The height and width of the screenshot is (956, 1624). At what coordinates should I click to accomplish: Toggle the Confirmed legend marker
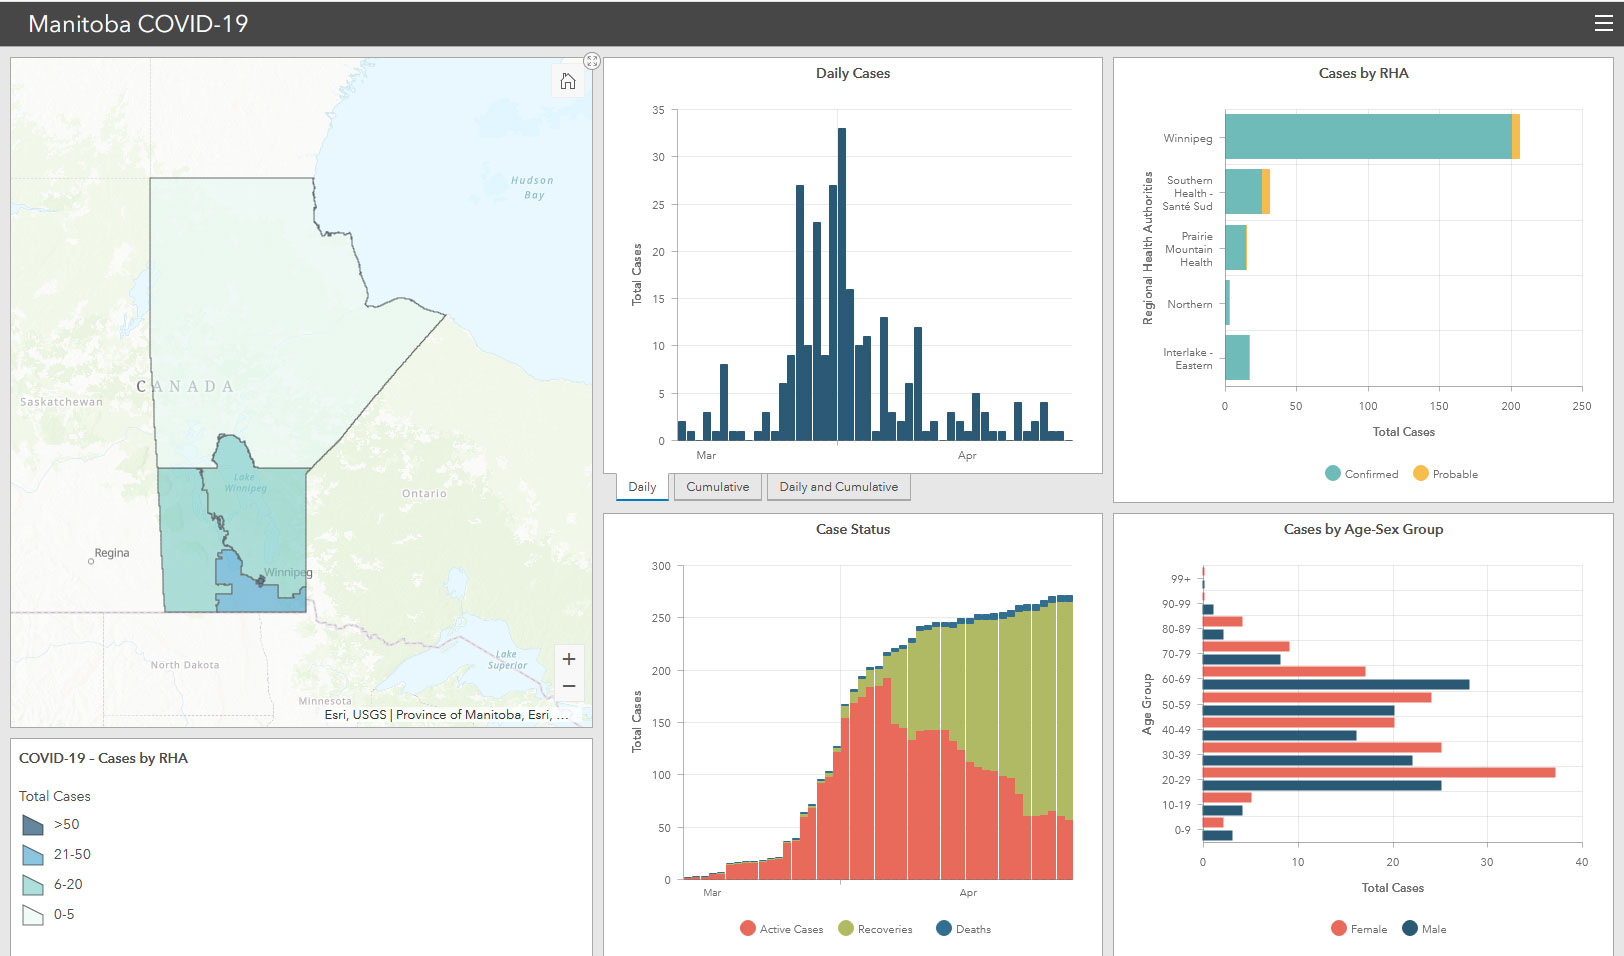1333,474
